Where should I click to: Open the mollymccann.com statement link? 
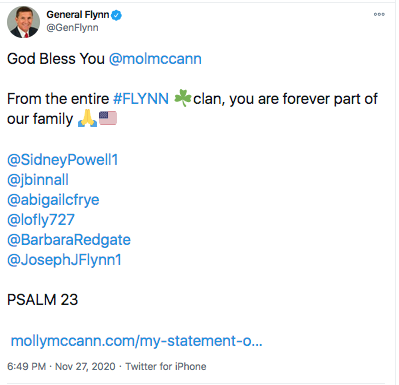pos(137,341)
